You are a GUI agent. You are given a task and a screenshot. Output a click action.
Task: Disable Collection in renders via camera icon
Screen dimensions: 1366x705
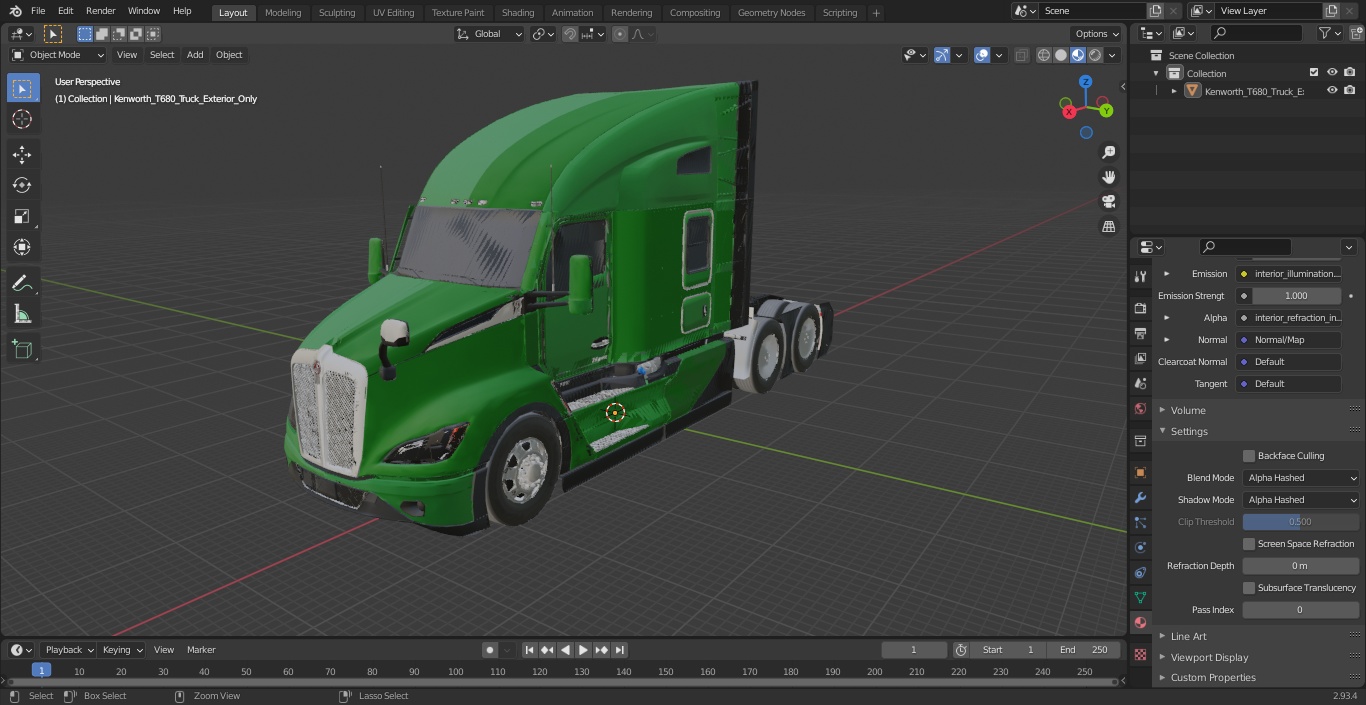coord(1350,72)
